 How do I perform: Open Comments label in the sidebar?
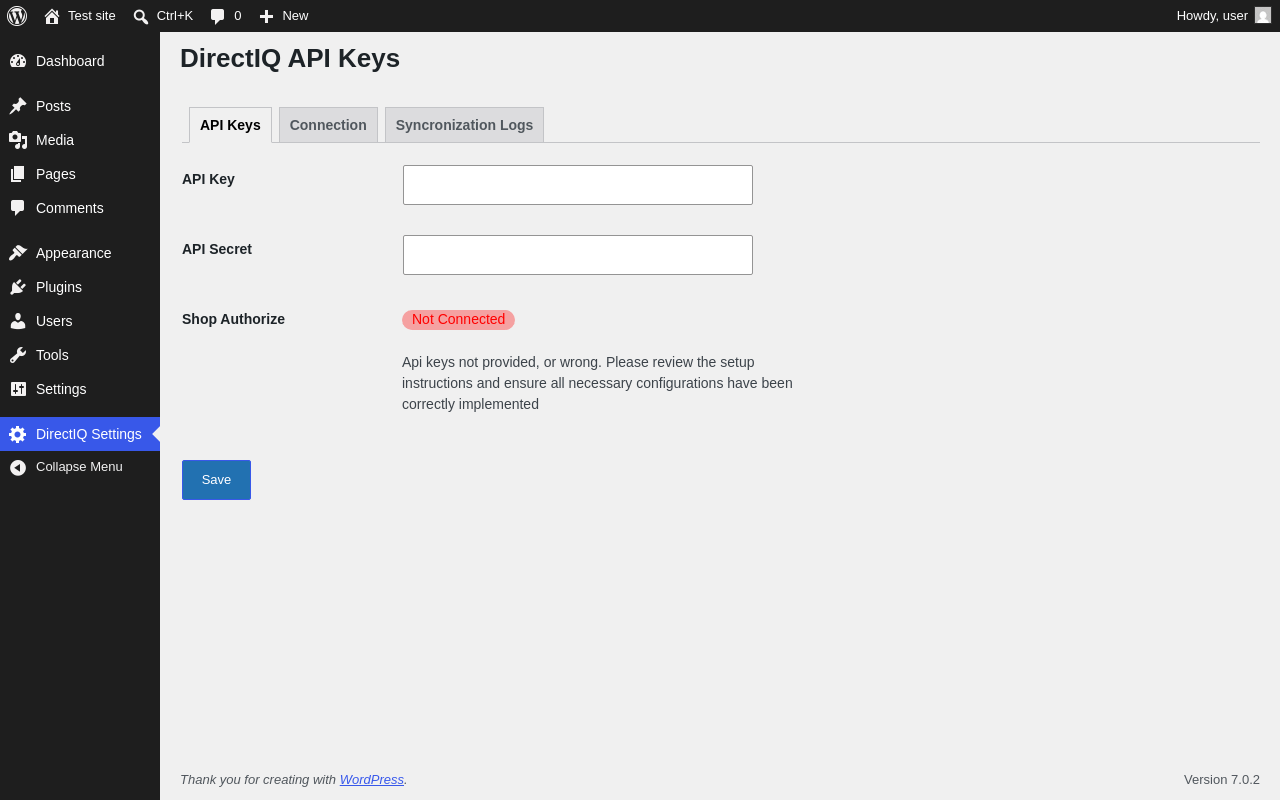(70, 208)
